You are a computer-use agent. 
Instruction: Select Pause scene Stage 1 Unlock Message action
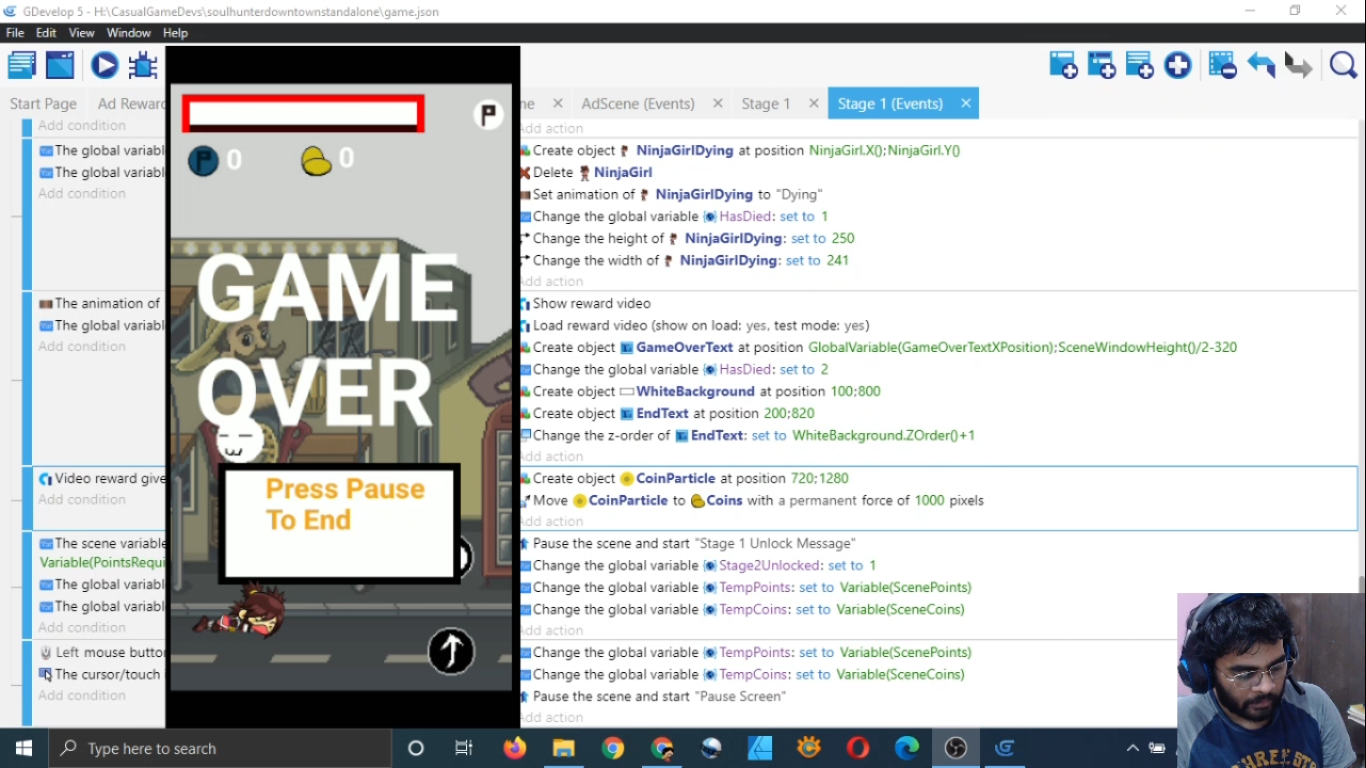[687, 543]
